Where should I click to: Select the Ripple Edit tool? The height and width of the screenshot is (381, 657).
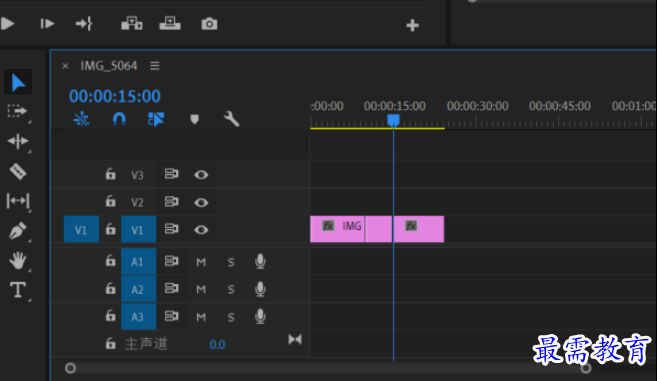point(18,141)
